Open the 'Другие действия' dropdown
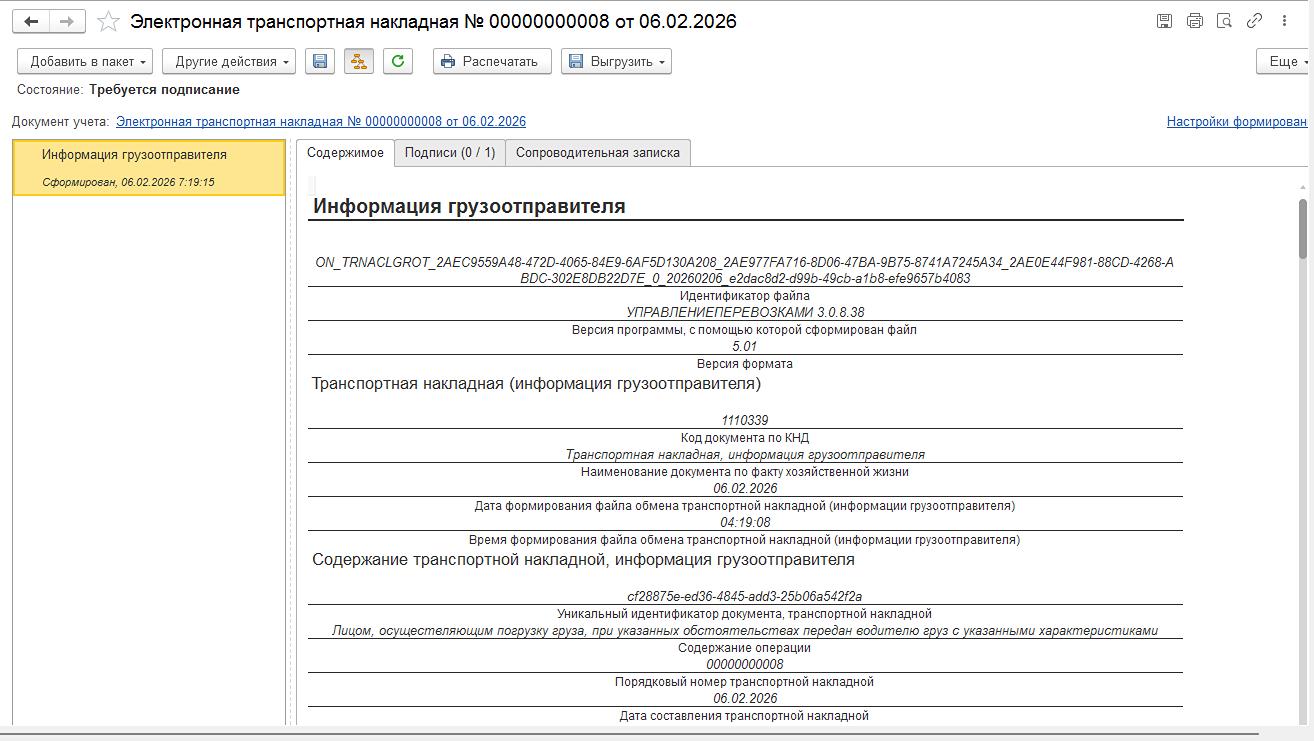This screenshot has width=1314, height=741. [229, 61]
